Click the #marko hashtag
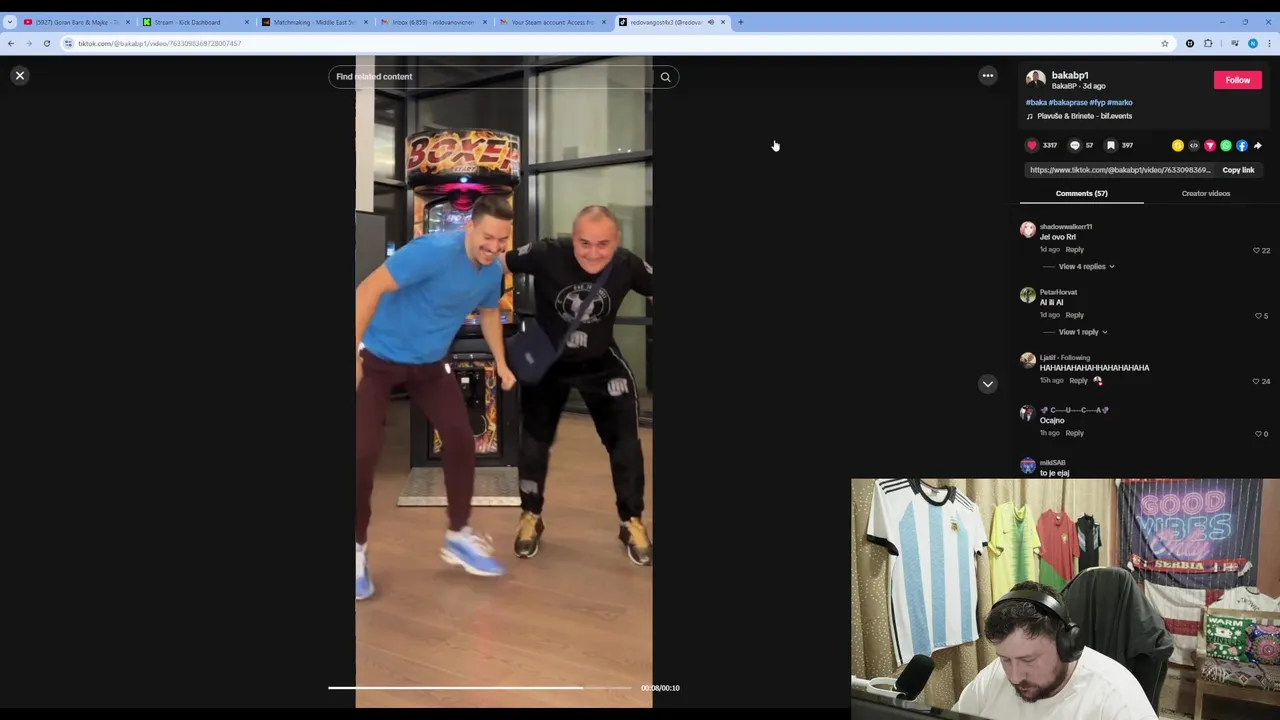This screenshot has height=720, width=1280. click(1120, 102)
